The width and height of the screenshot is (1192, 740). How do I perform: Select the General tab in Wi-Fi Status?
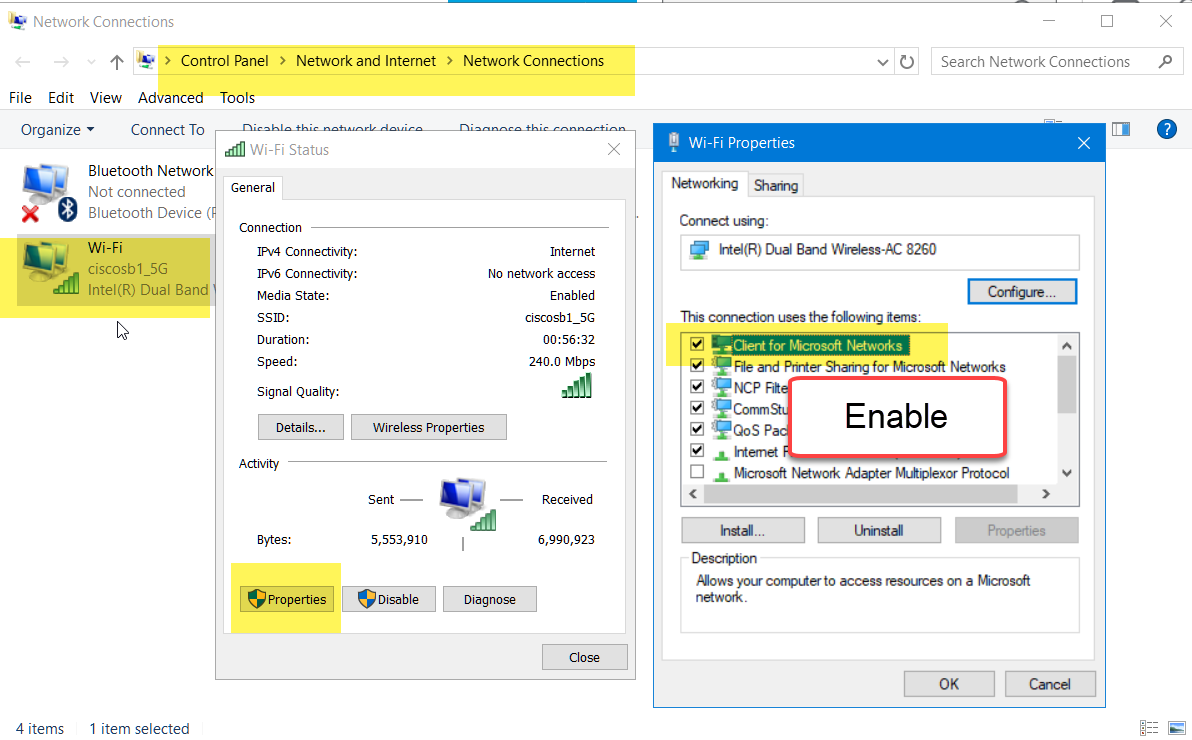(x=253, y=187)
